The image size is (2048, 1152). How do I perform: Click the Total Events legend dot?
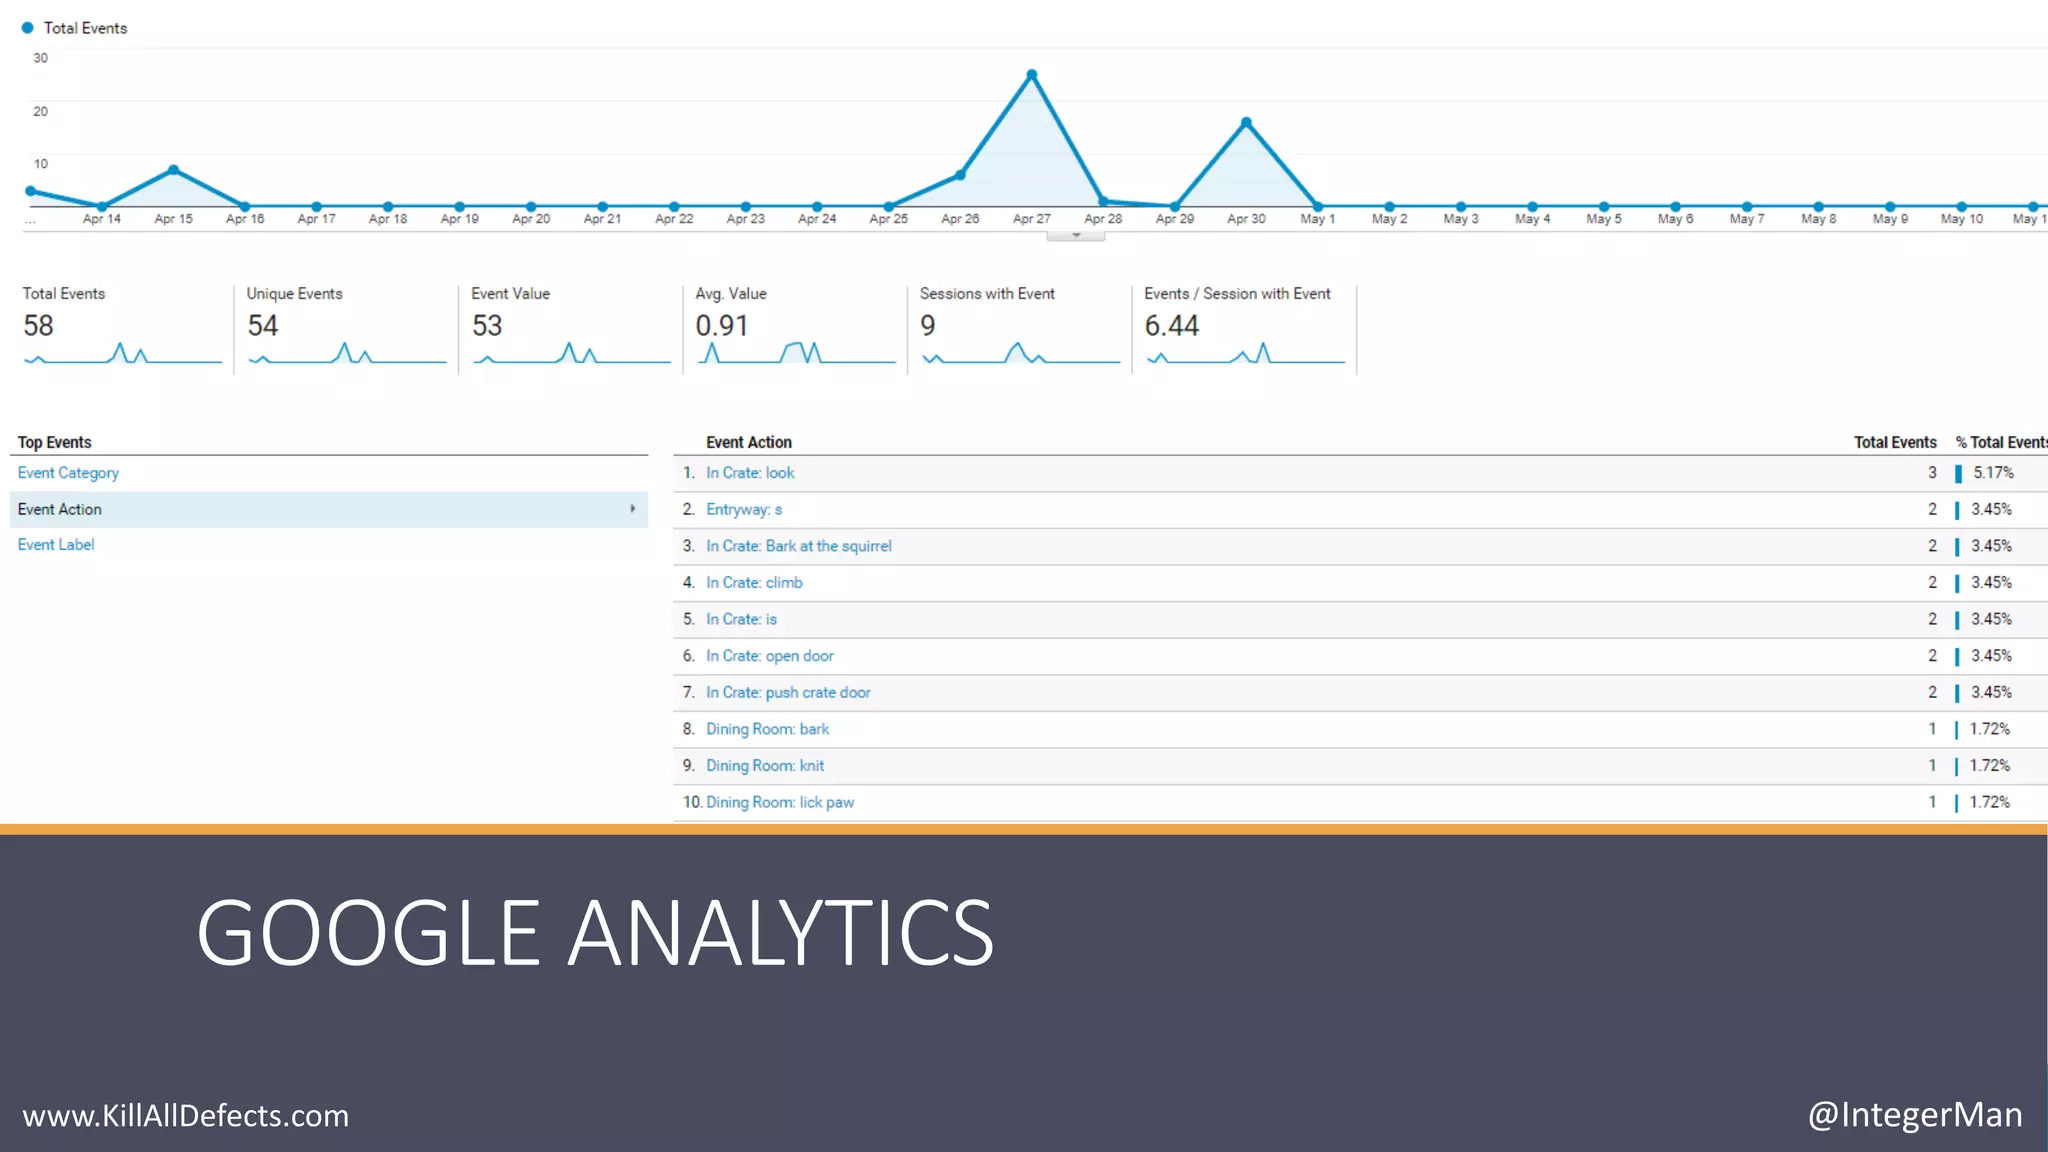(x=28, y=28)
